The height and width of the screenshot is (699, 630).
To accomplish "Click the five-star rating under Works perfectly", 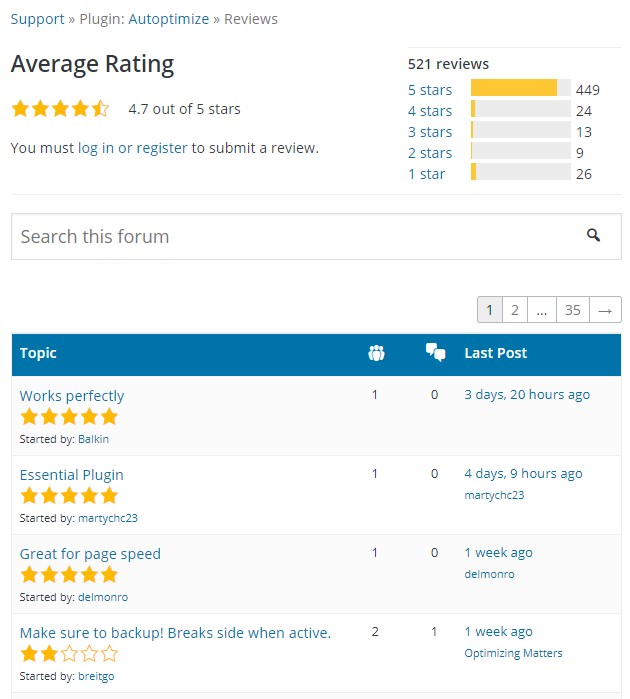I will [x=69, y=417].
